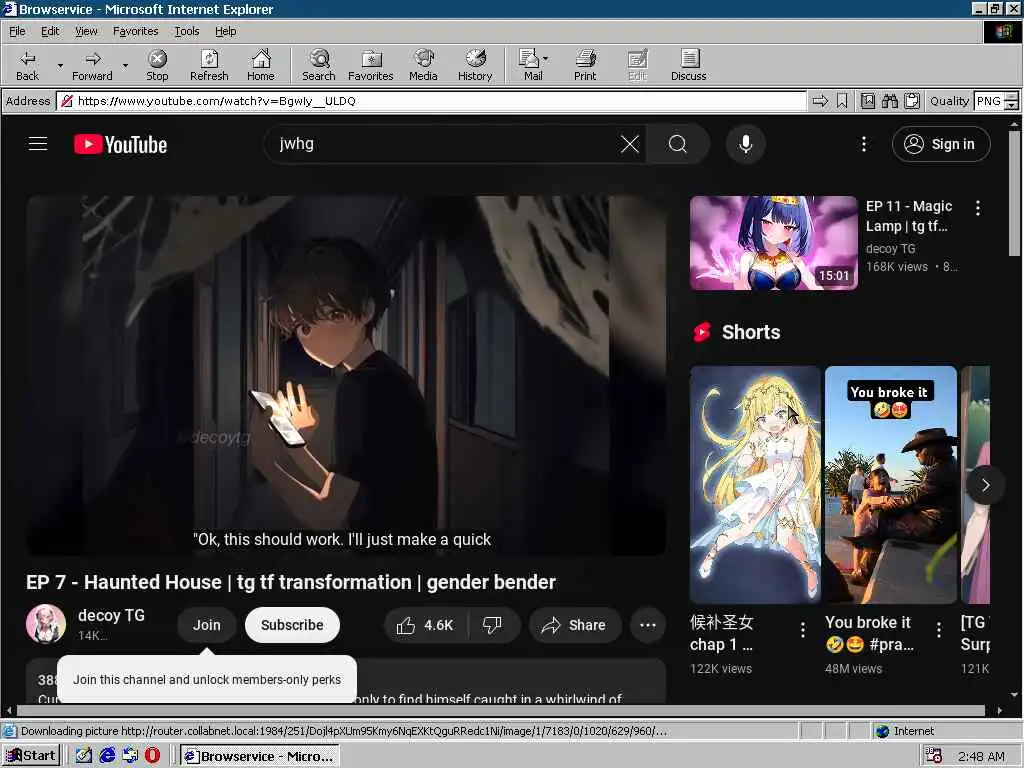
Task: Click the Join button
Action: tap(206, 625)
